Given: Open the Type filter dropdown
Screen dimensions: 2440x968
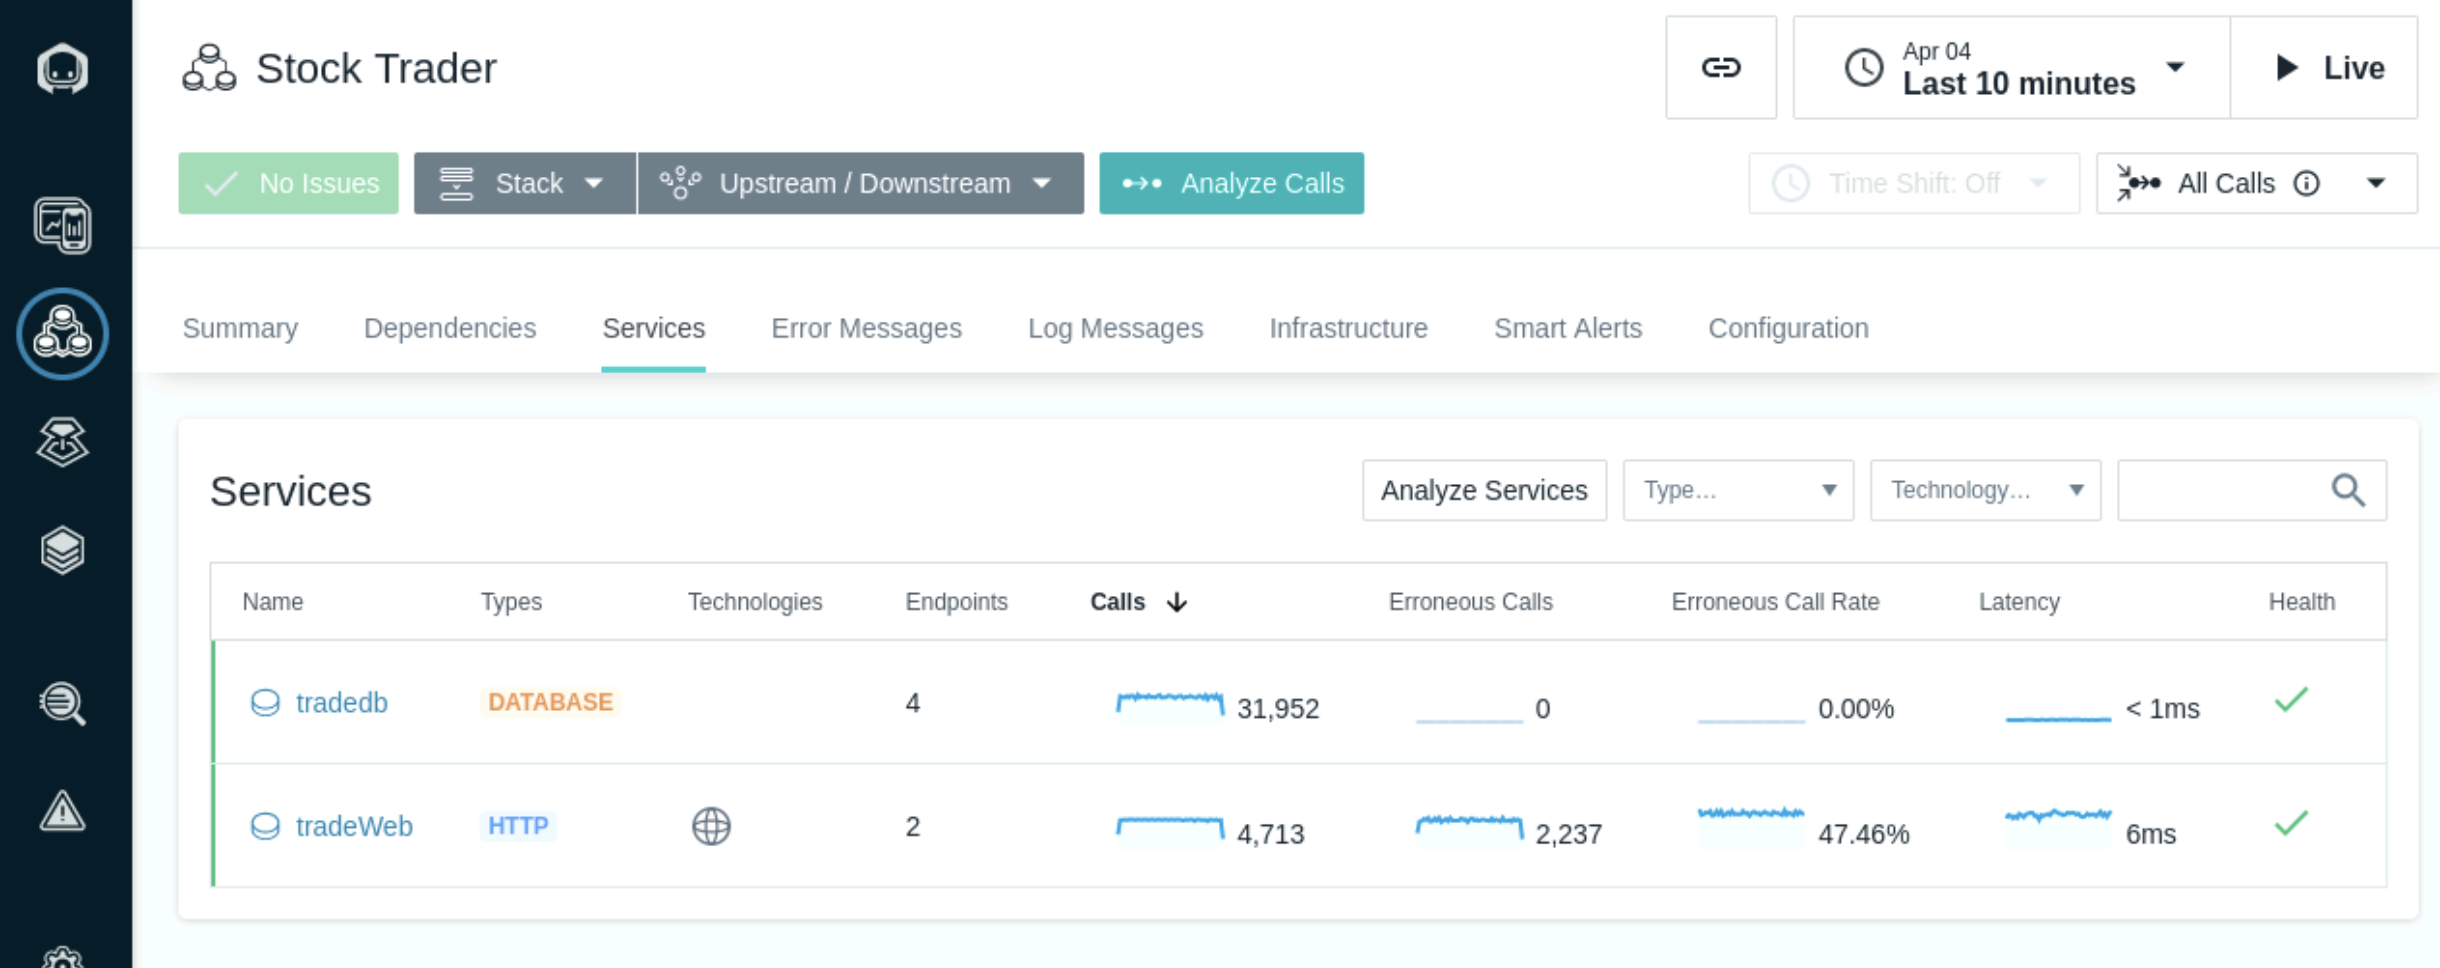Looking at the screenshot, I should tap(1738, 490).
